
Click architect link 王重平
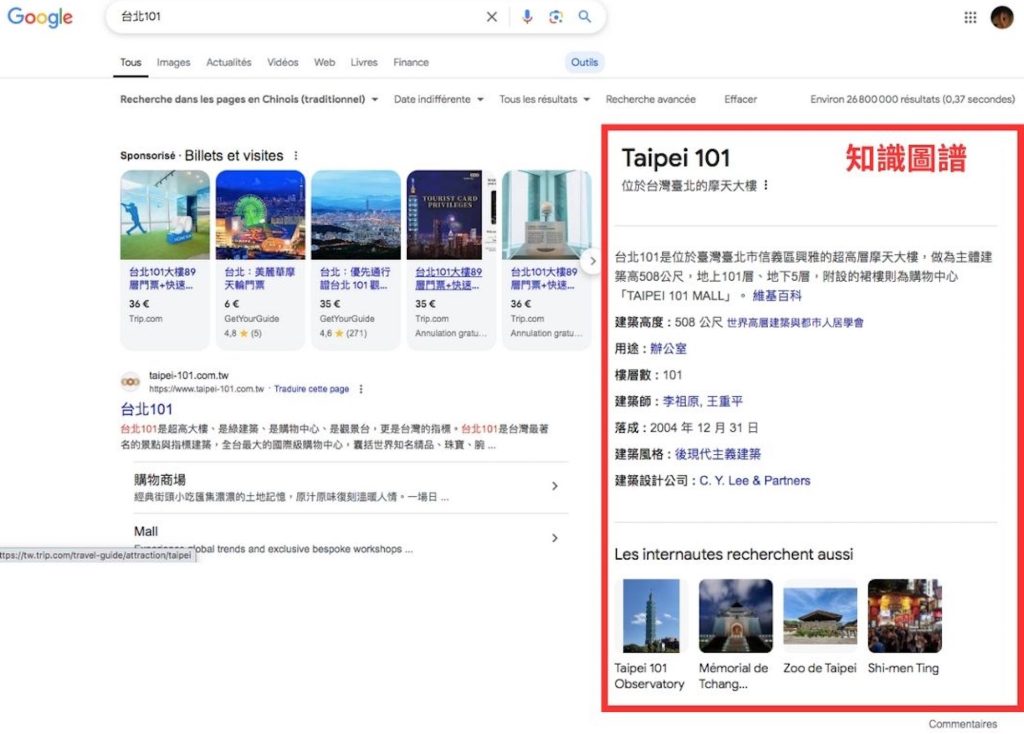[x=725, y=402]
